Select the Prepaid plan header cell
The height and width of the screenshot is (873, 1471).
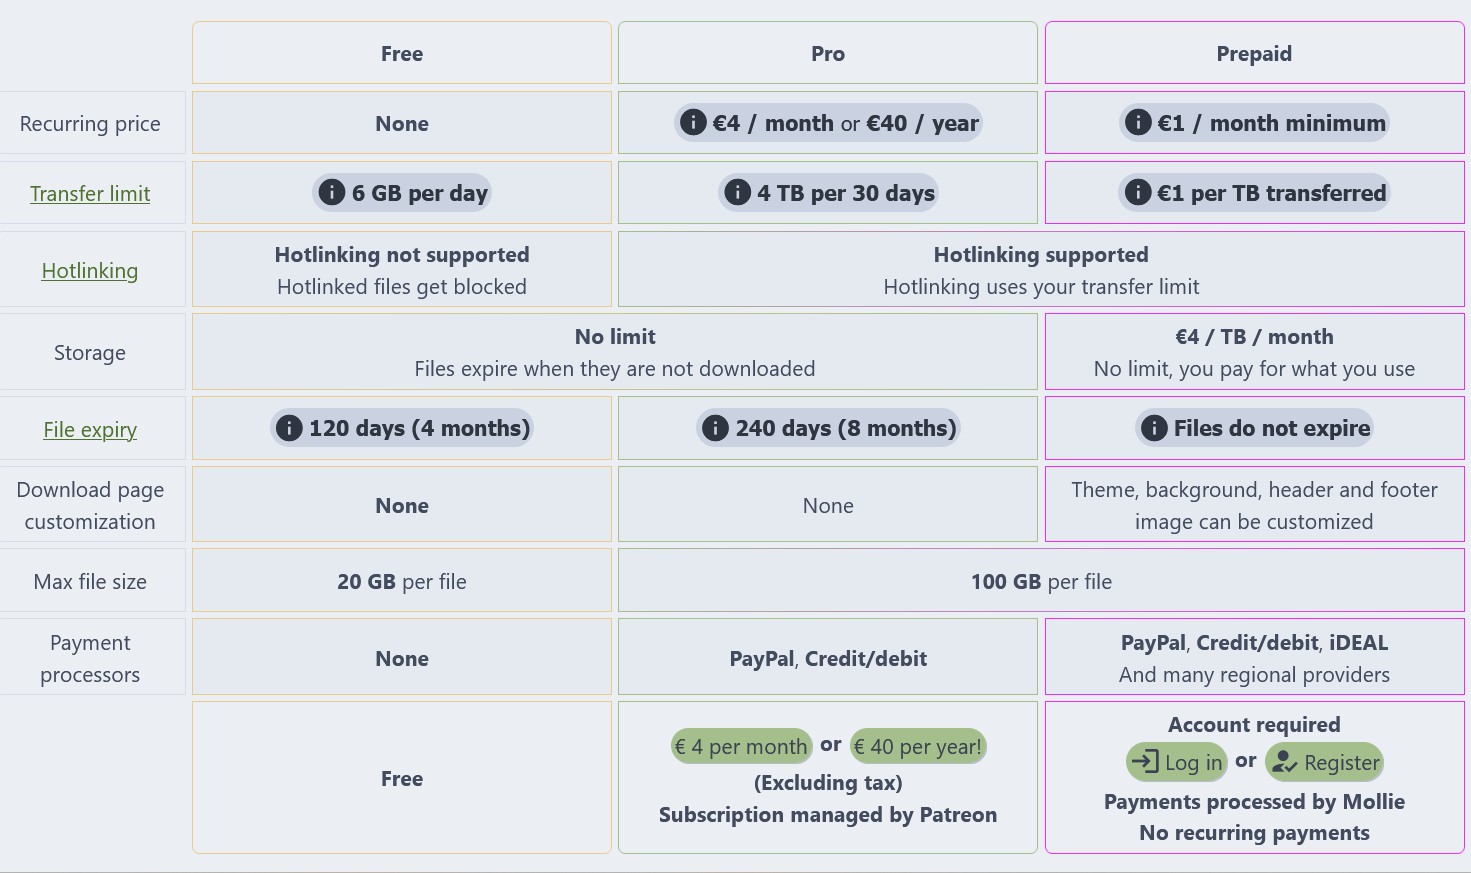1254,53
